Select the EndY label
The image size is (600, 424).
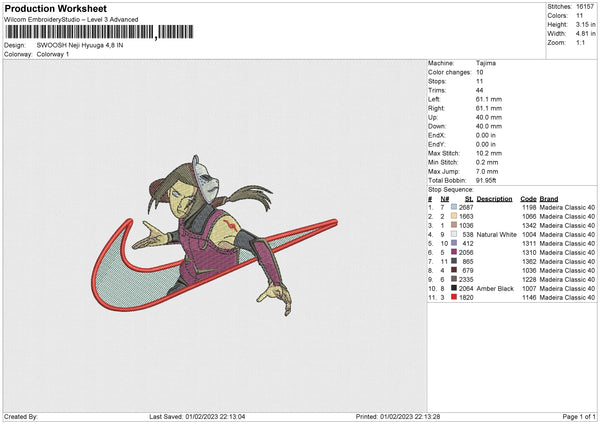[437, 144]
